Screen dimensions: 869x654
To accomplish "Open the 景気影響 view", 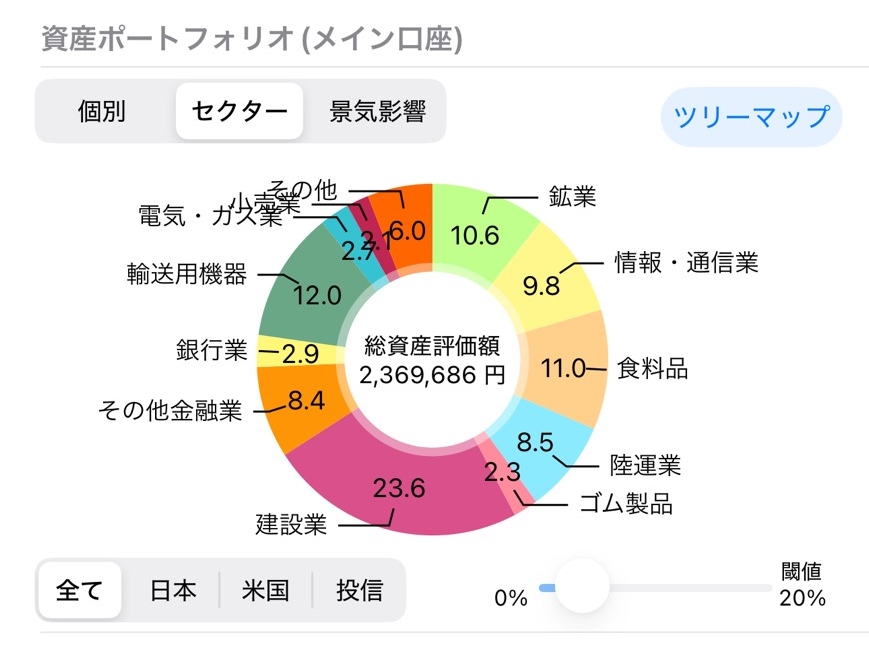I will pos(378,112).
